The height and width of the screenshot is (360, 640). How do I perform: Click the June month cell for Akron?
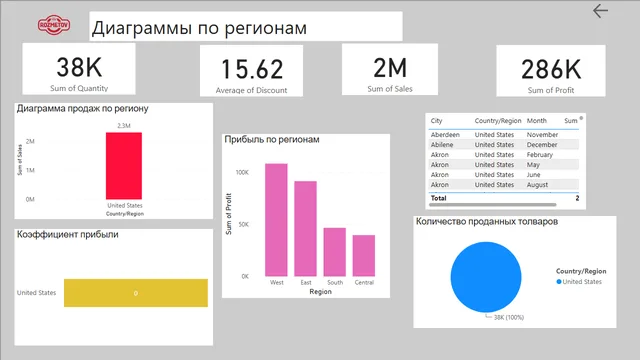click(533, 175)
